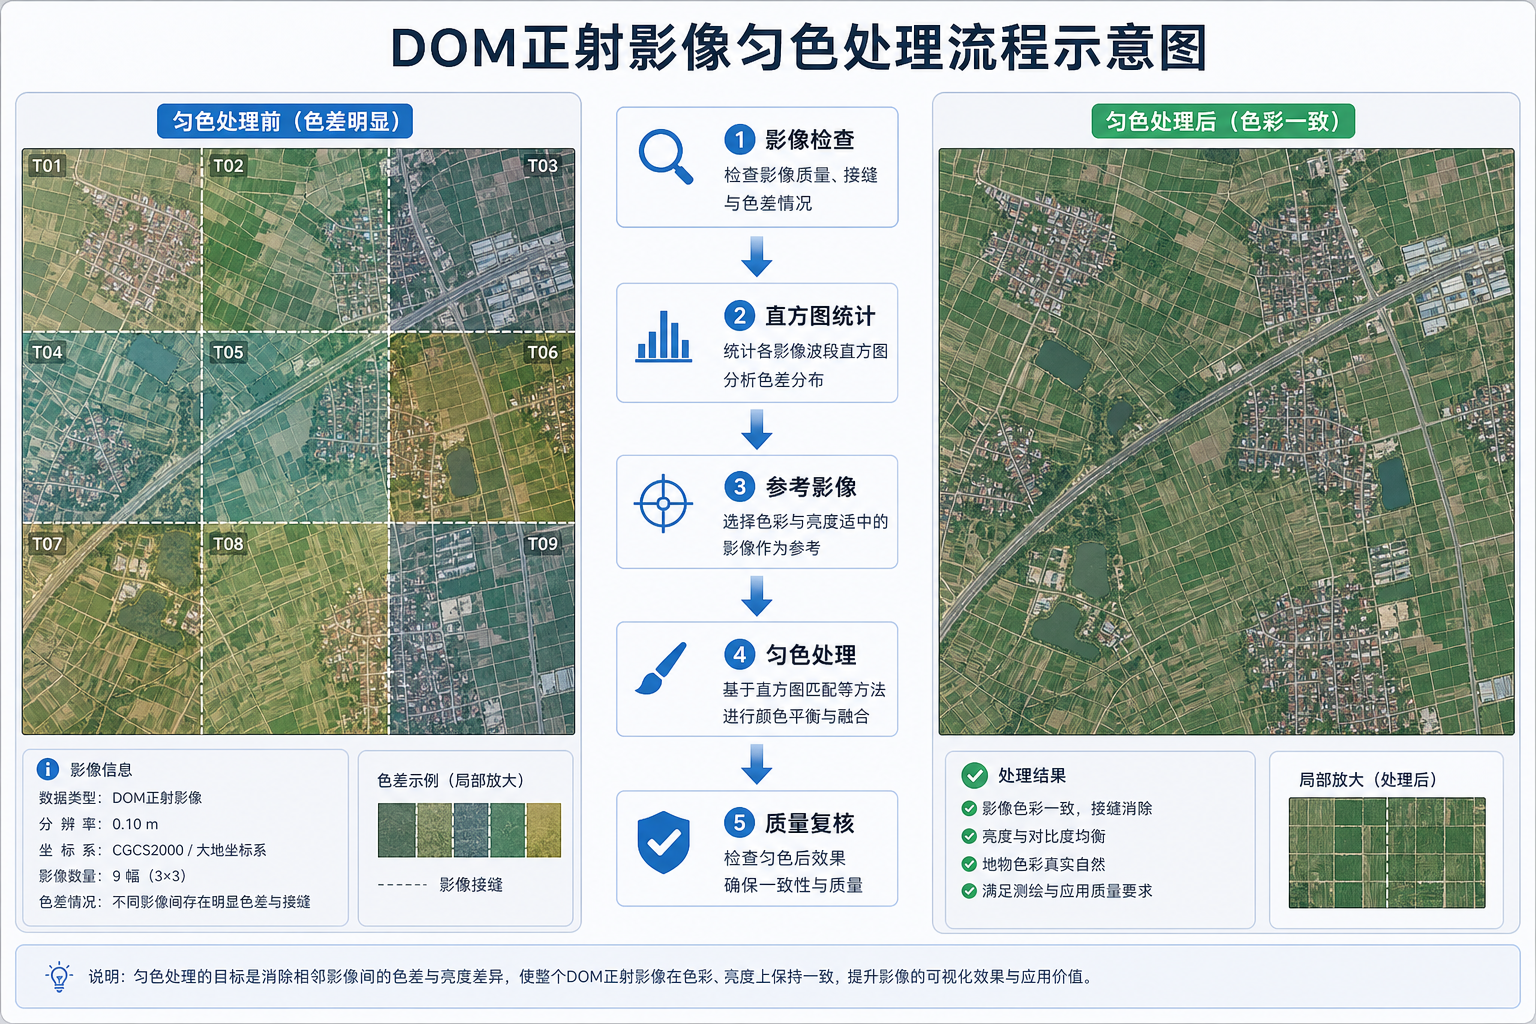Viewport: 1536px width, 1024px height.
Task: Click the green check icon beside 处理结果
Action: (974, 775)
